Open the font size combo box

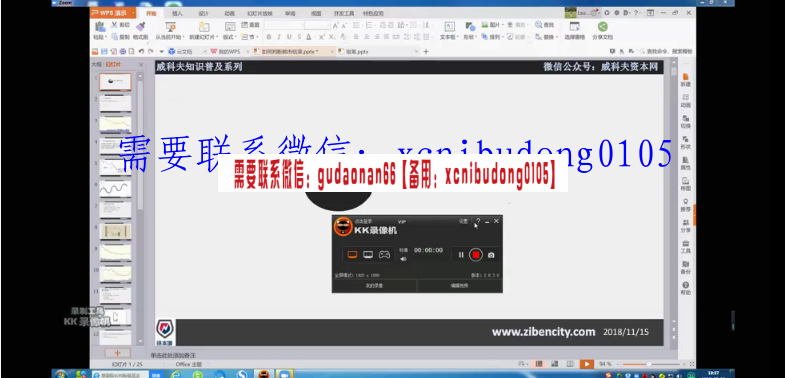pyautogui.click(x=317, y=25)
